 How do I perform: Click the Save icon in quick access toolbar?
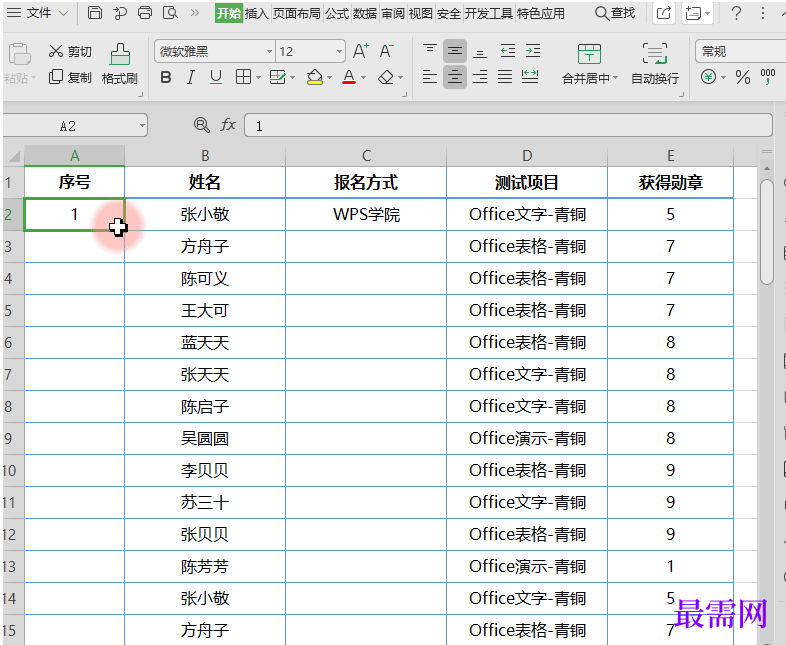(x=95, y=13)
